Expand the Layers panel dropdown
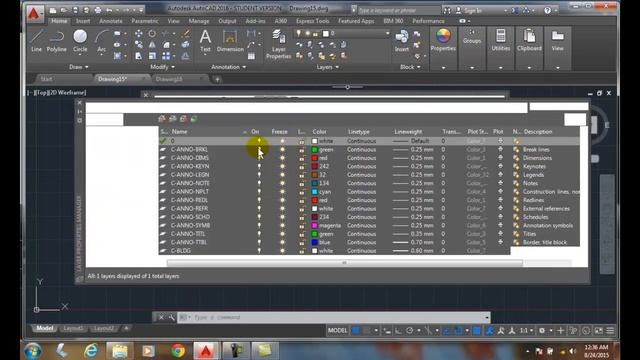The image size is (640, 360). 328,67
